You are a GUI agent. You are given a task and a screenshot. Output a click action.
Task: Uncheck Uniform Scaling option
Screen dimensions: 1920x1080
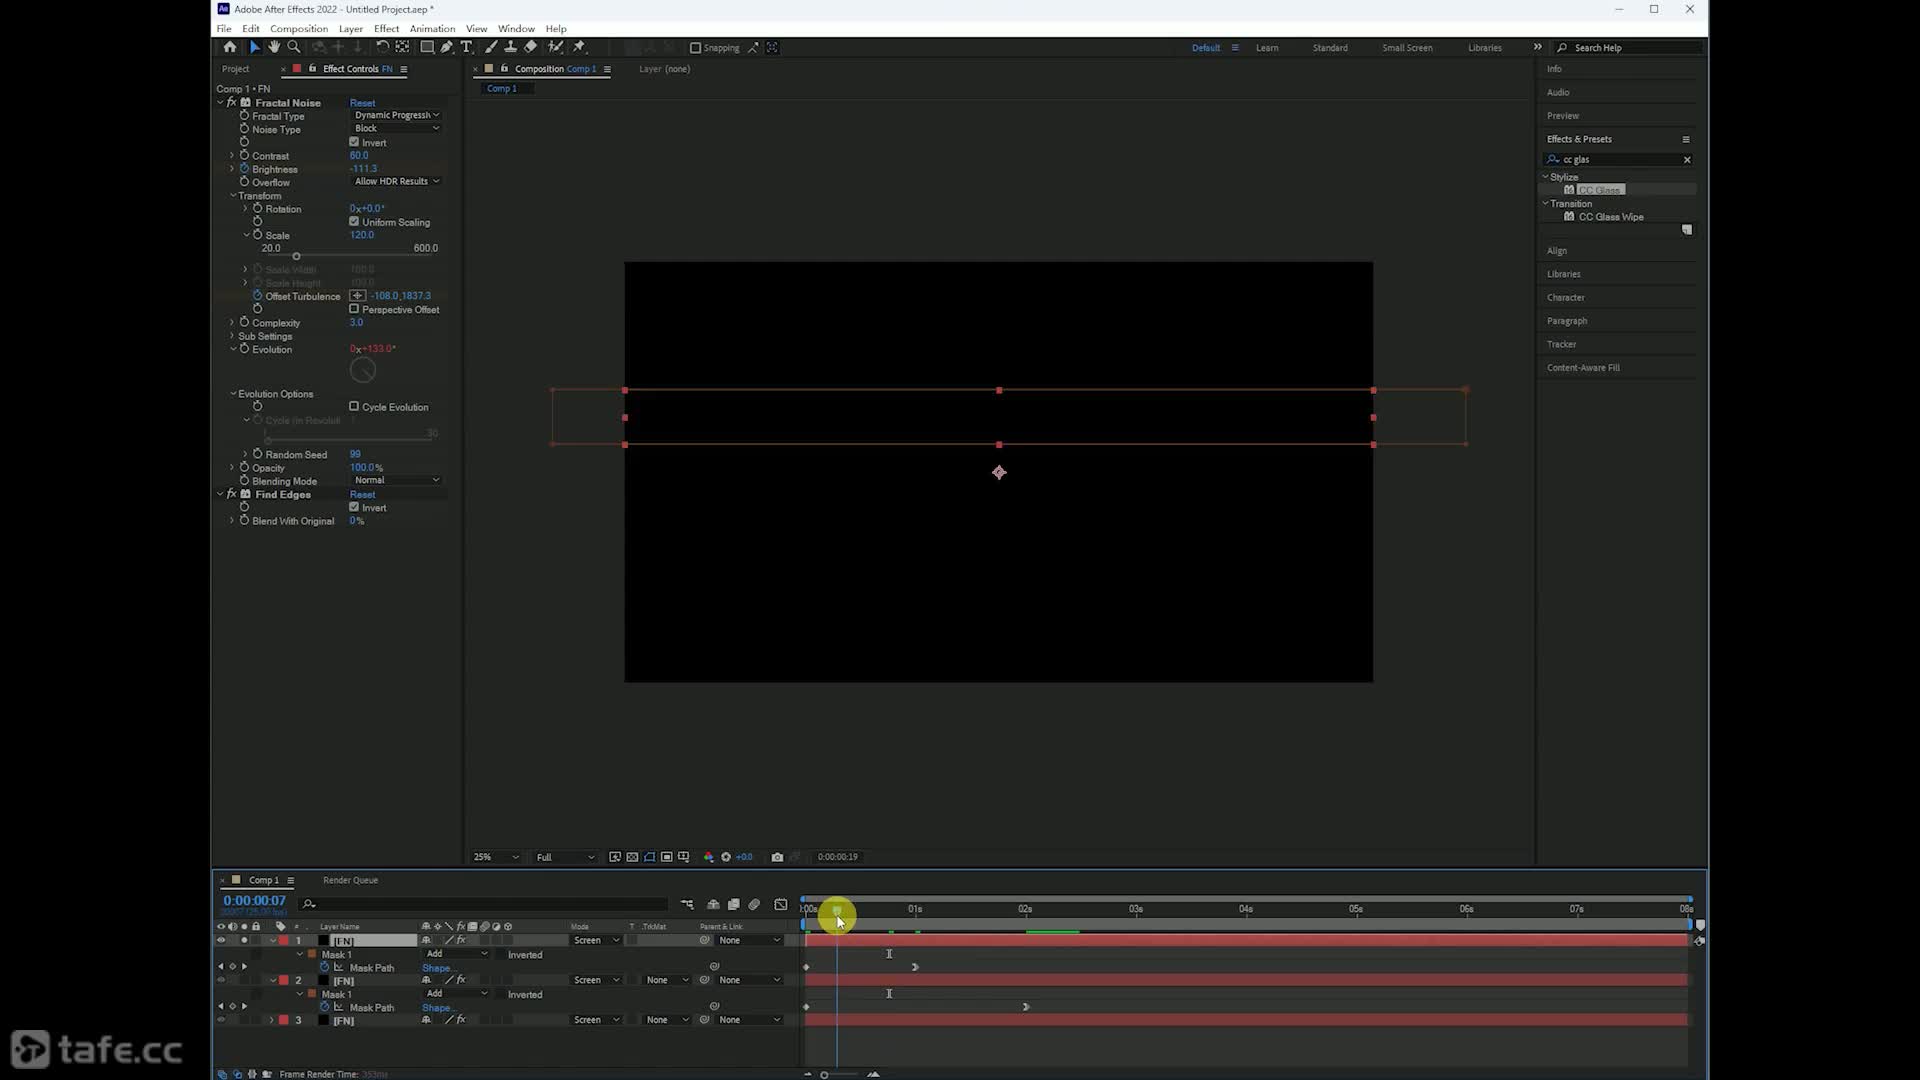click(x=354, y=222)
